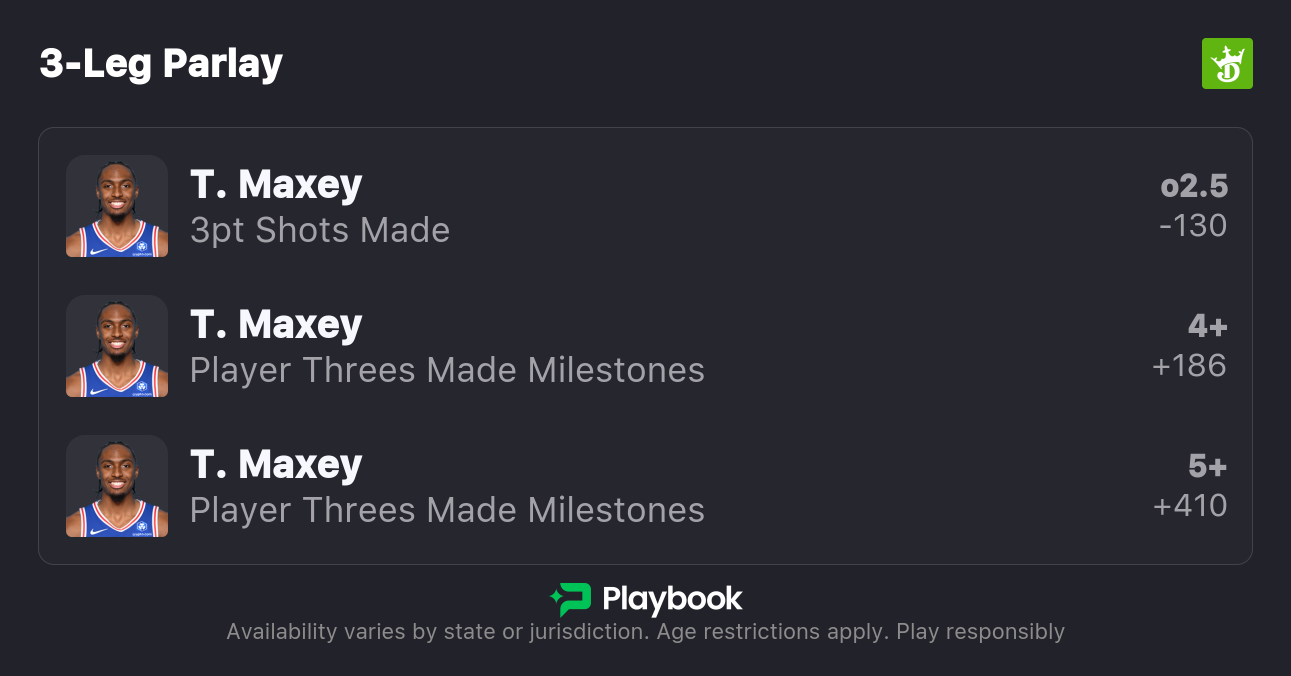Viewport: 1291px width, 676px height.
Task: Click the +186 odds
Action: click(x=1189, y=366)
